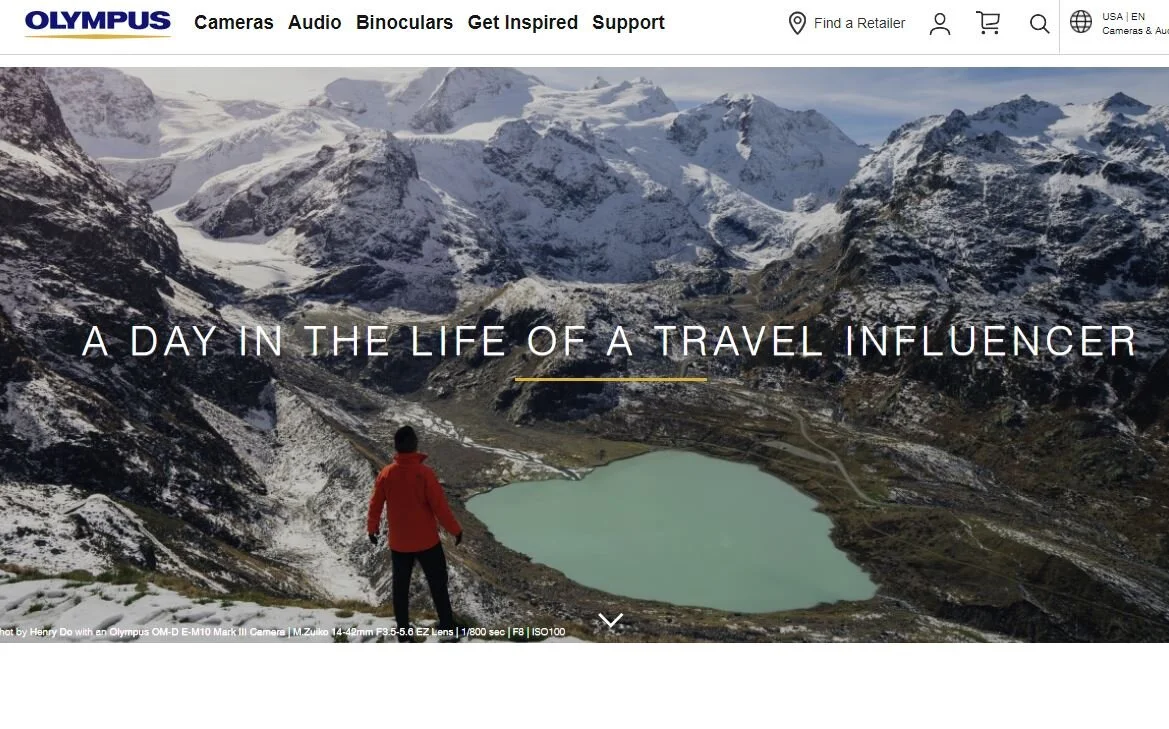This screenshot has width=1169, height=729.
Task: Open the user account icon
Action: pyautogui.click(x=940, y=24)
